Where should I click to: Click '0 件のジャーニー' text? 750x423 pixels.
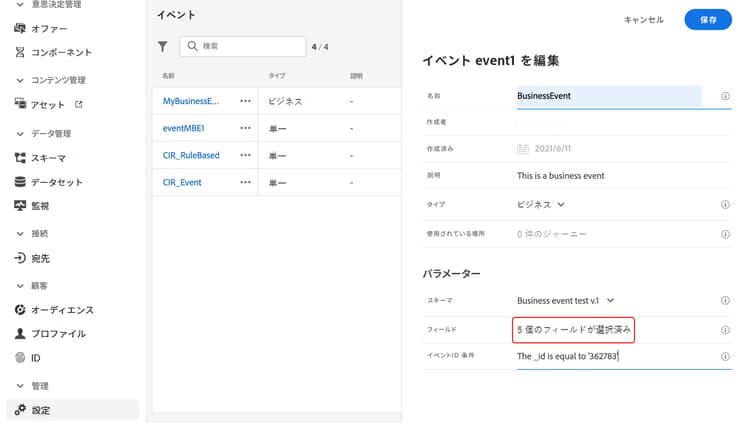pos(551,234)
